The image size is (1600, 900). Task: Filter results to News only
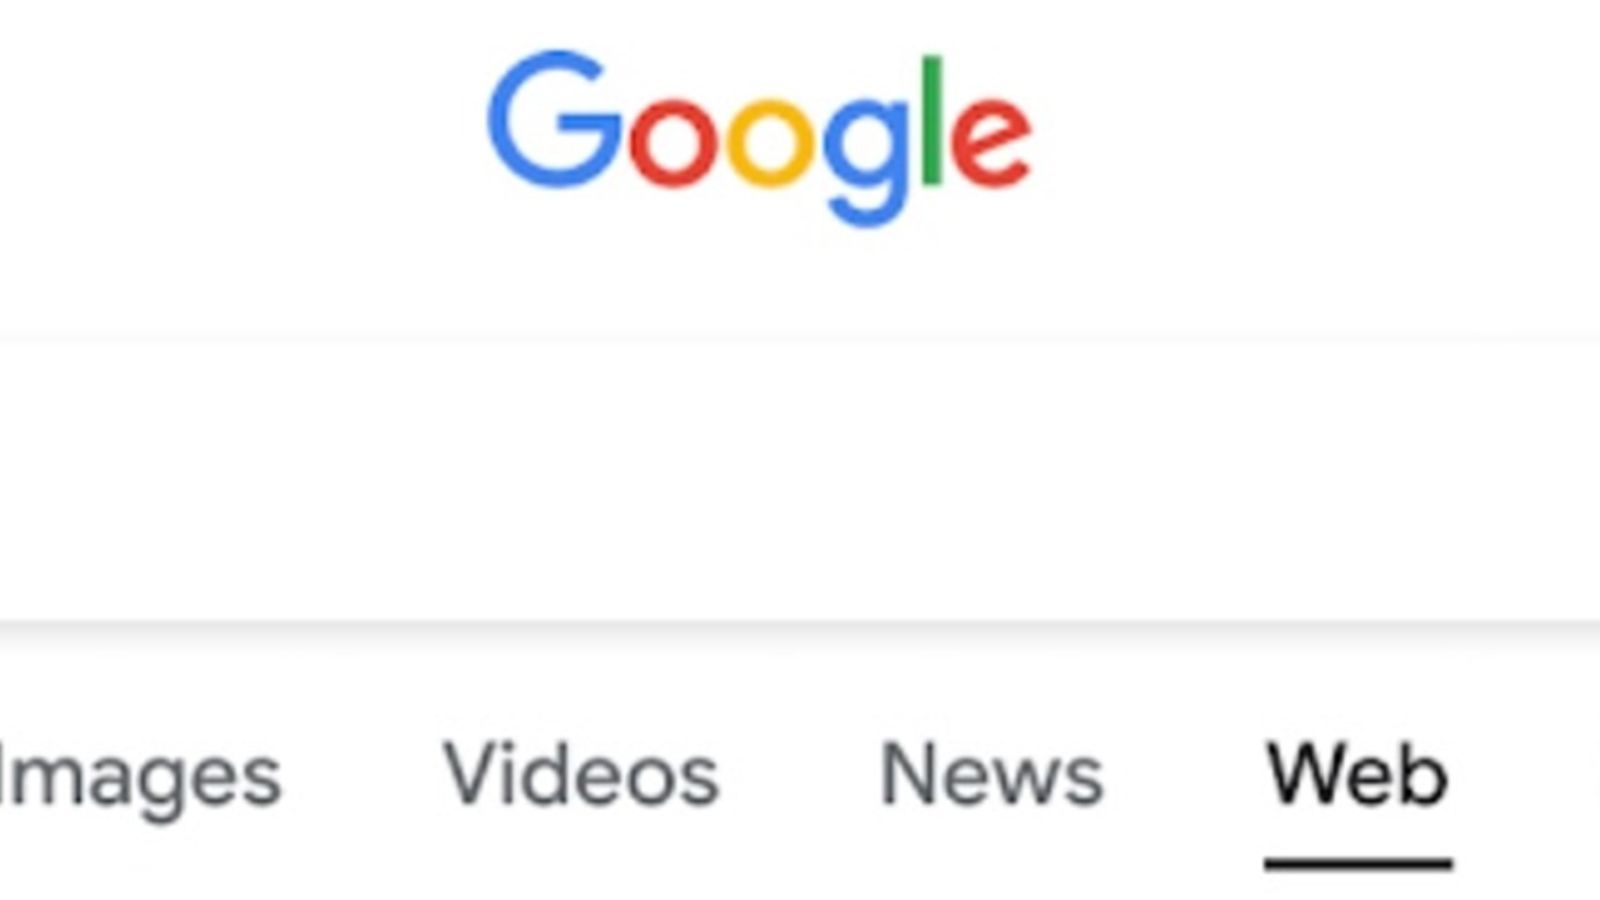pos(991,774)
